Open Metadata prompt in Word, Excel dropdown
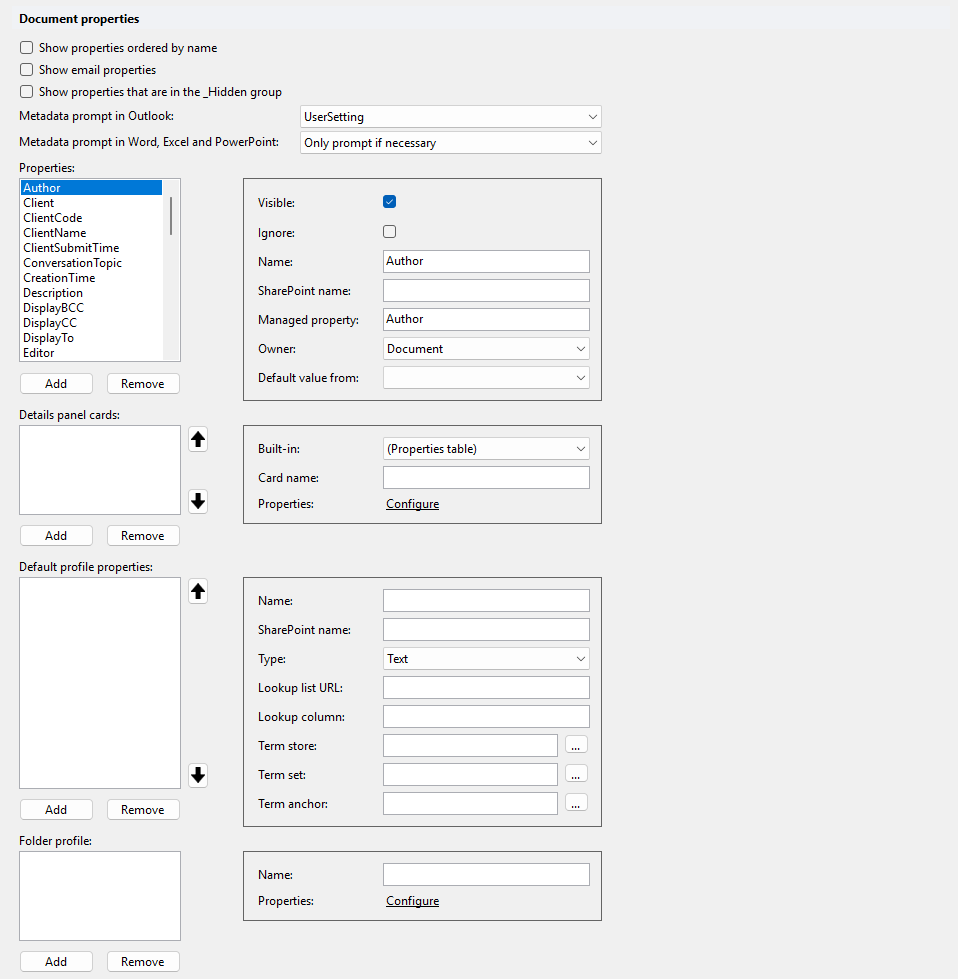Image resolution: width=958 pixels, height=979 pixels. point(450,143)
